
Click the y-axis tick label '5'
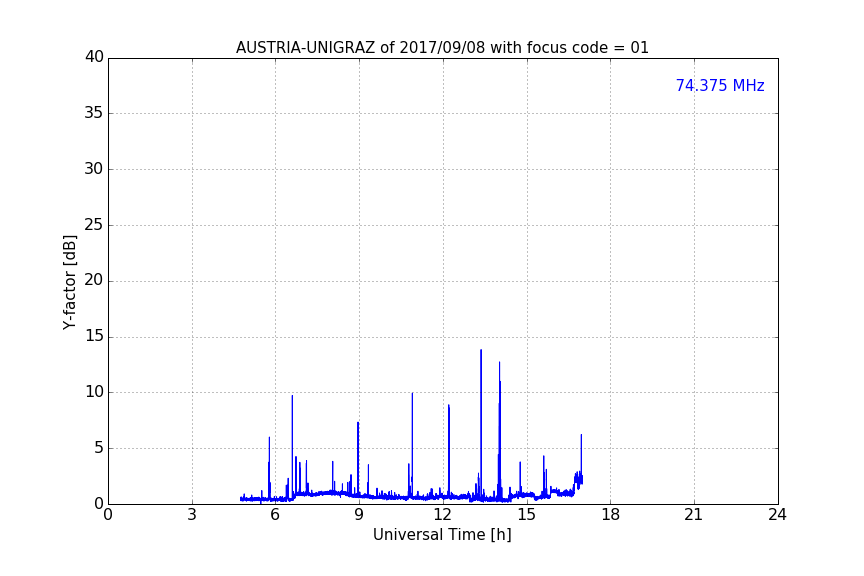99,448
